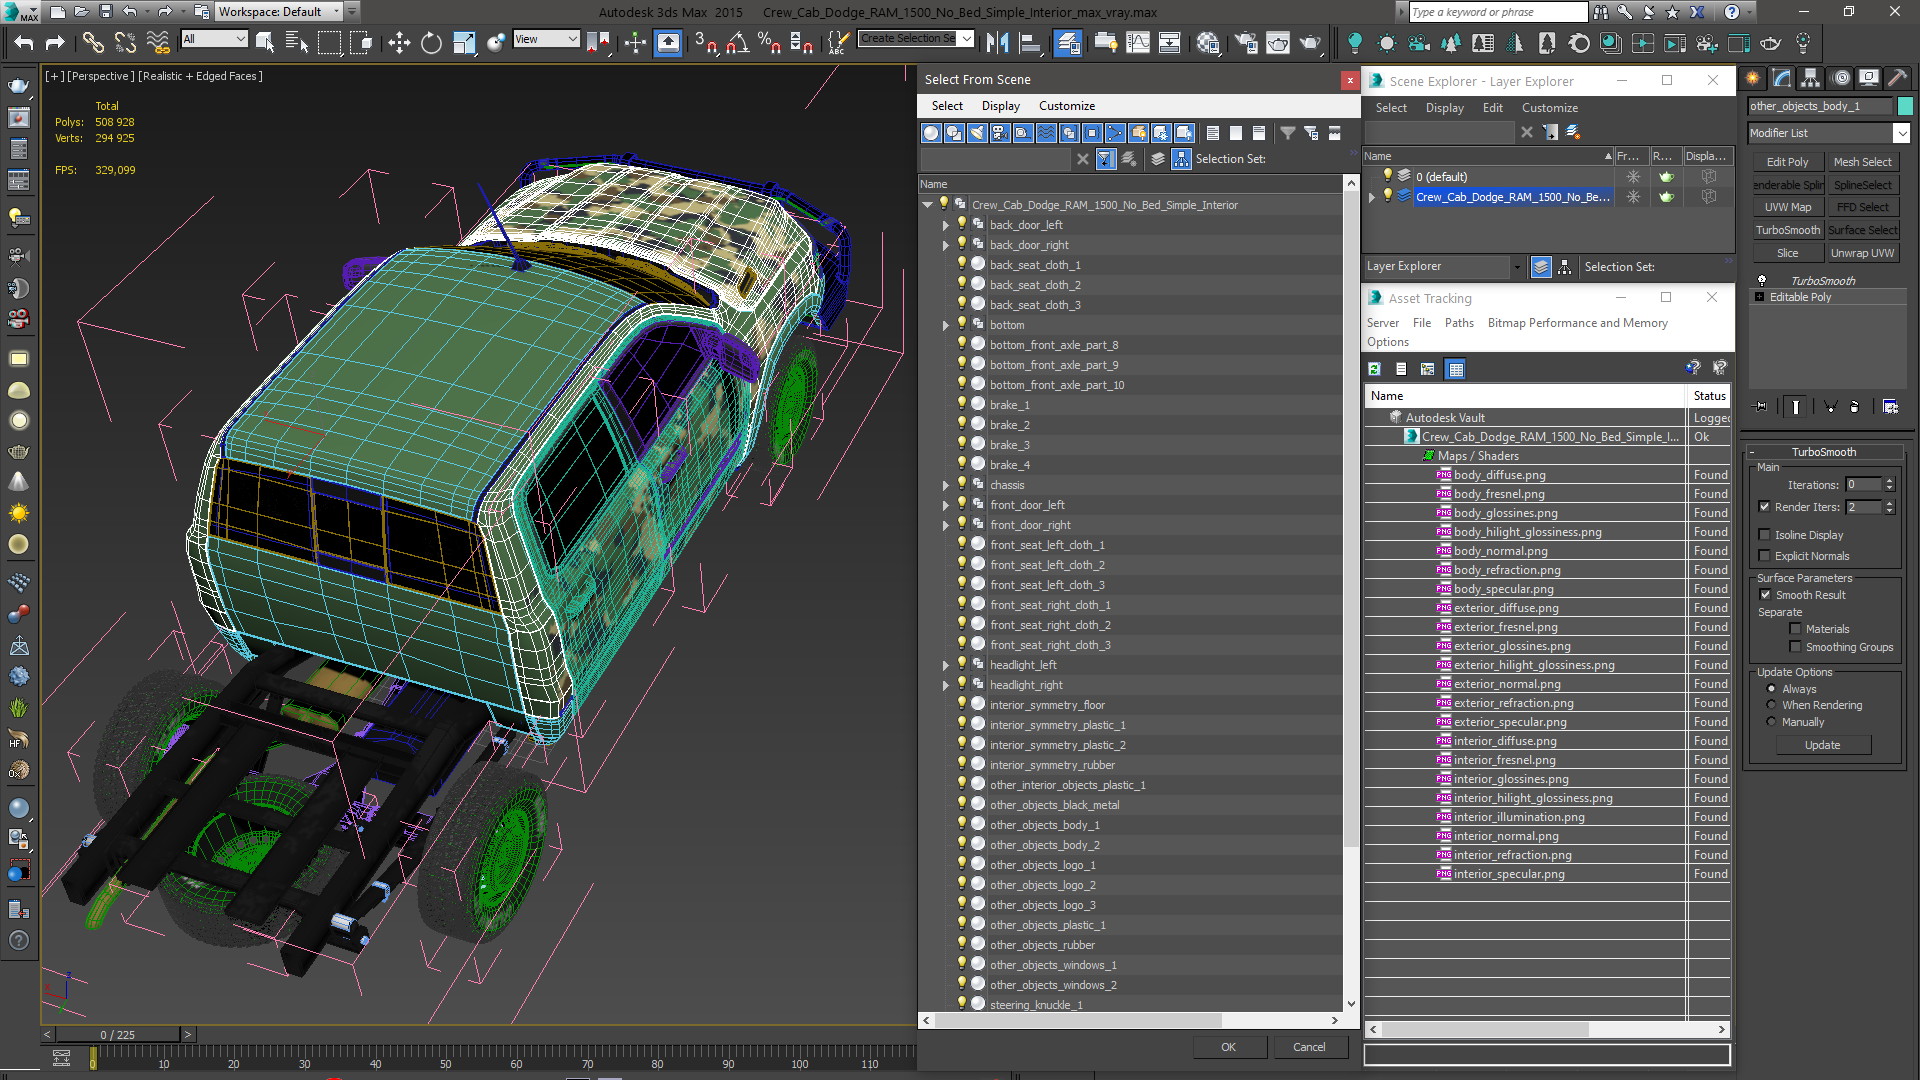Click the Undo arrow in main toolbar

click(23, 42)
